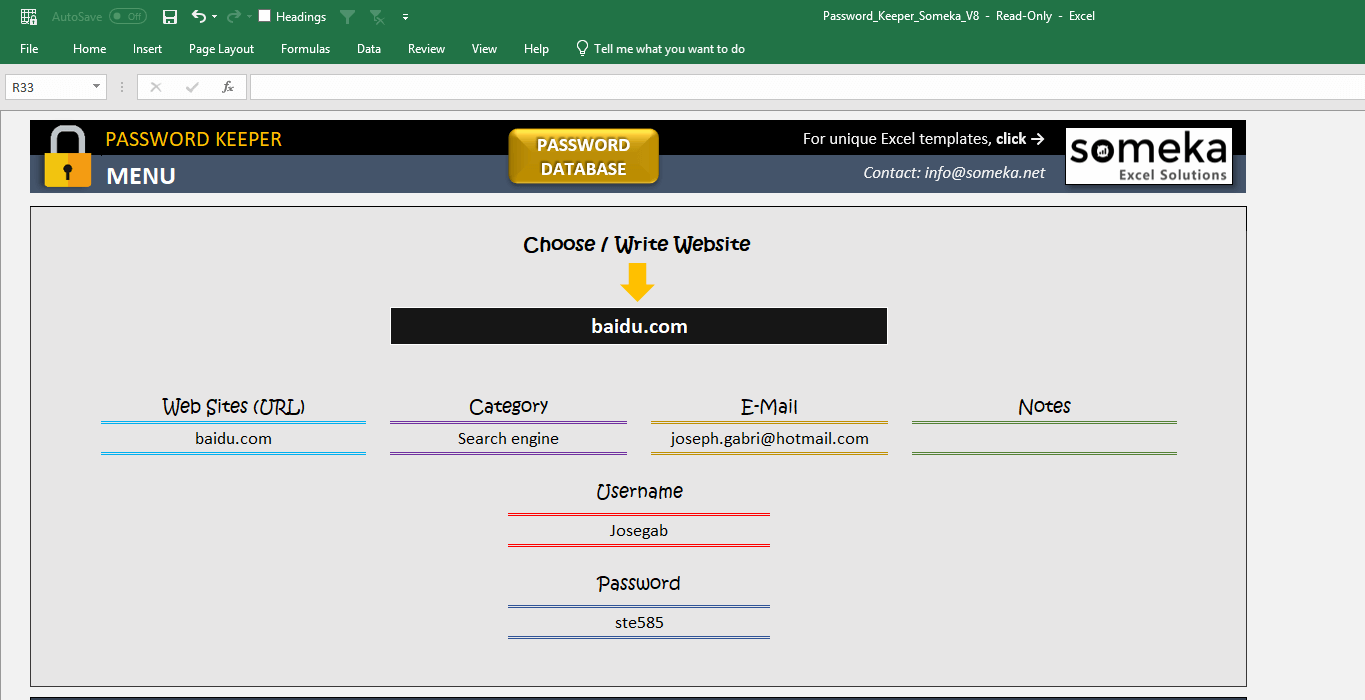Open the Page Layout tab
The height and width of the screenshot is (700, 1365).
221,49
